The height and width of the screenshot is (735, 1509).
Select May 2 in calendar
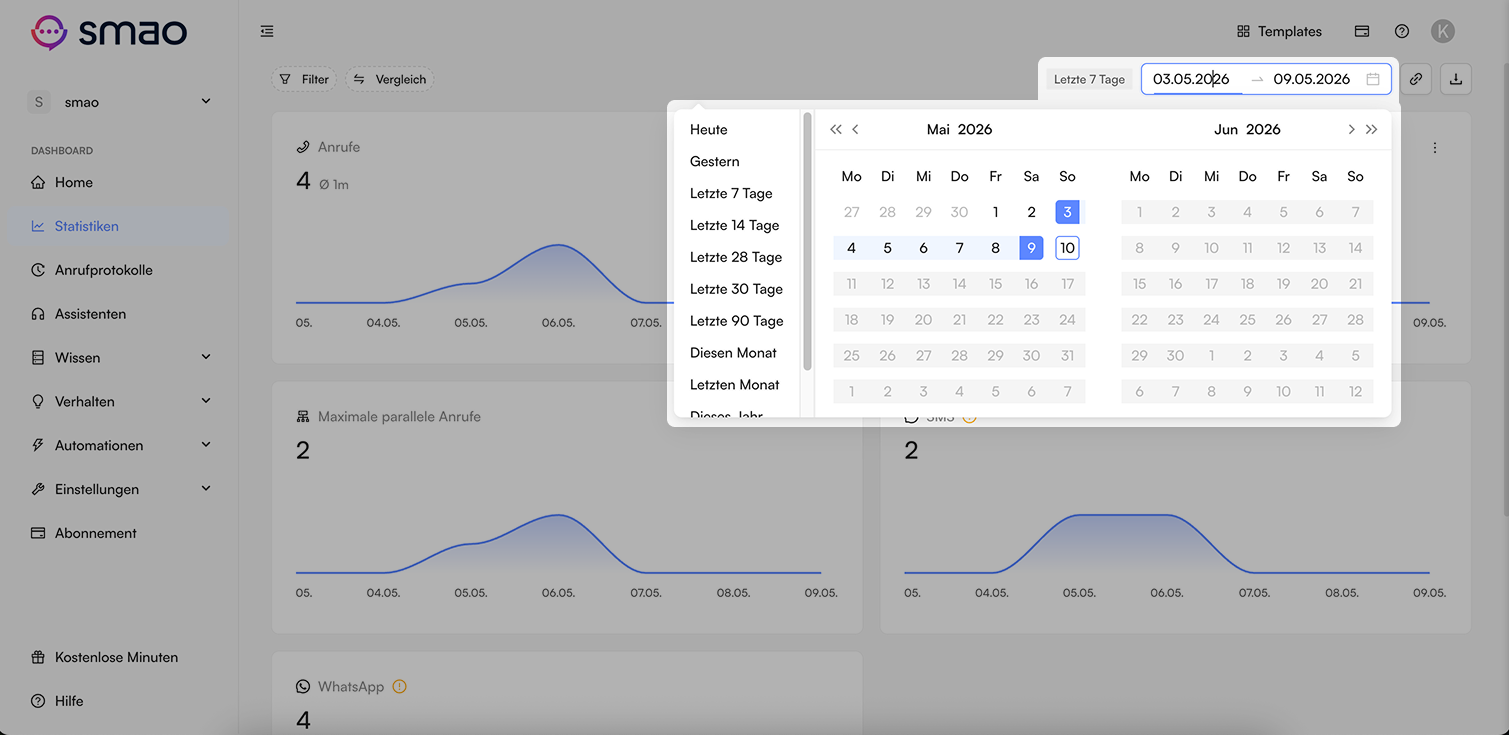1031,212
